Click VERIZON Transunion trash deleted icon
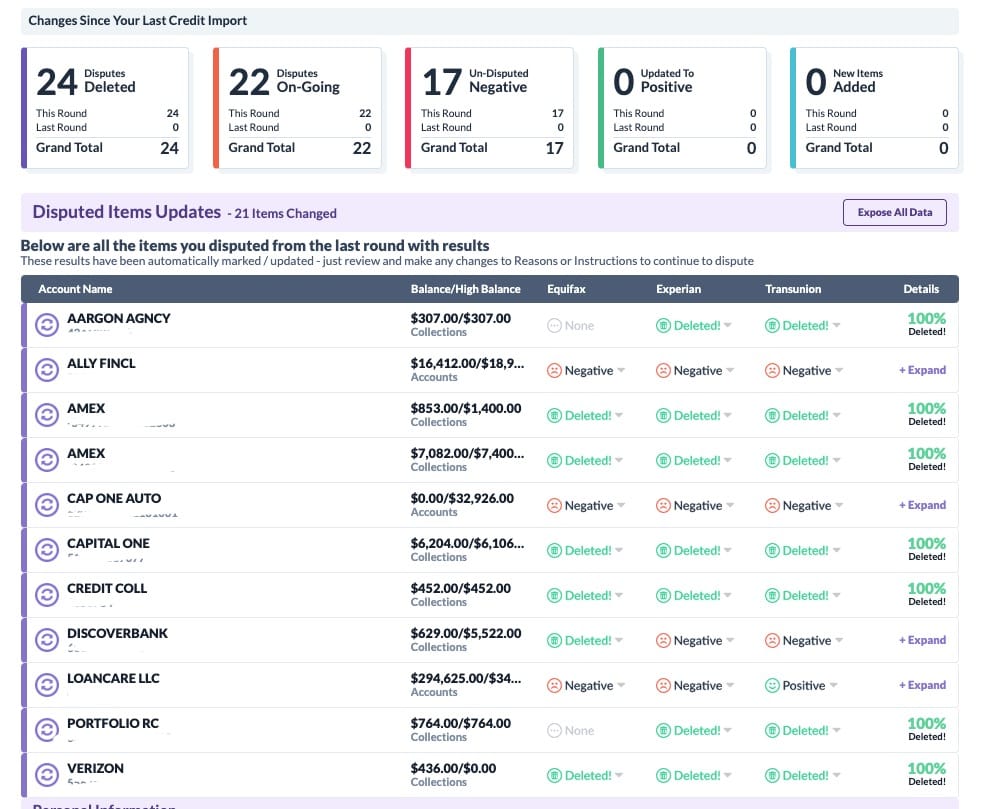The height and width of the screenshot is (809, 986). [x=772, y=776]
